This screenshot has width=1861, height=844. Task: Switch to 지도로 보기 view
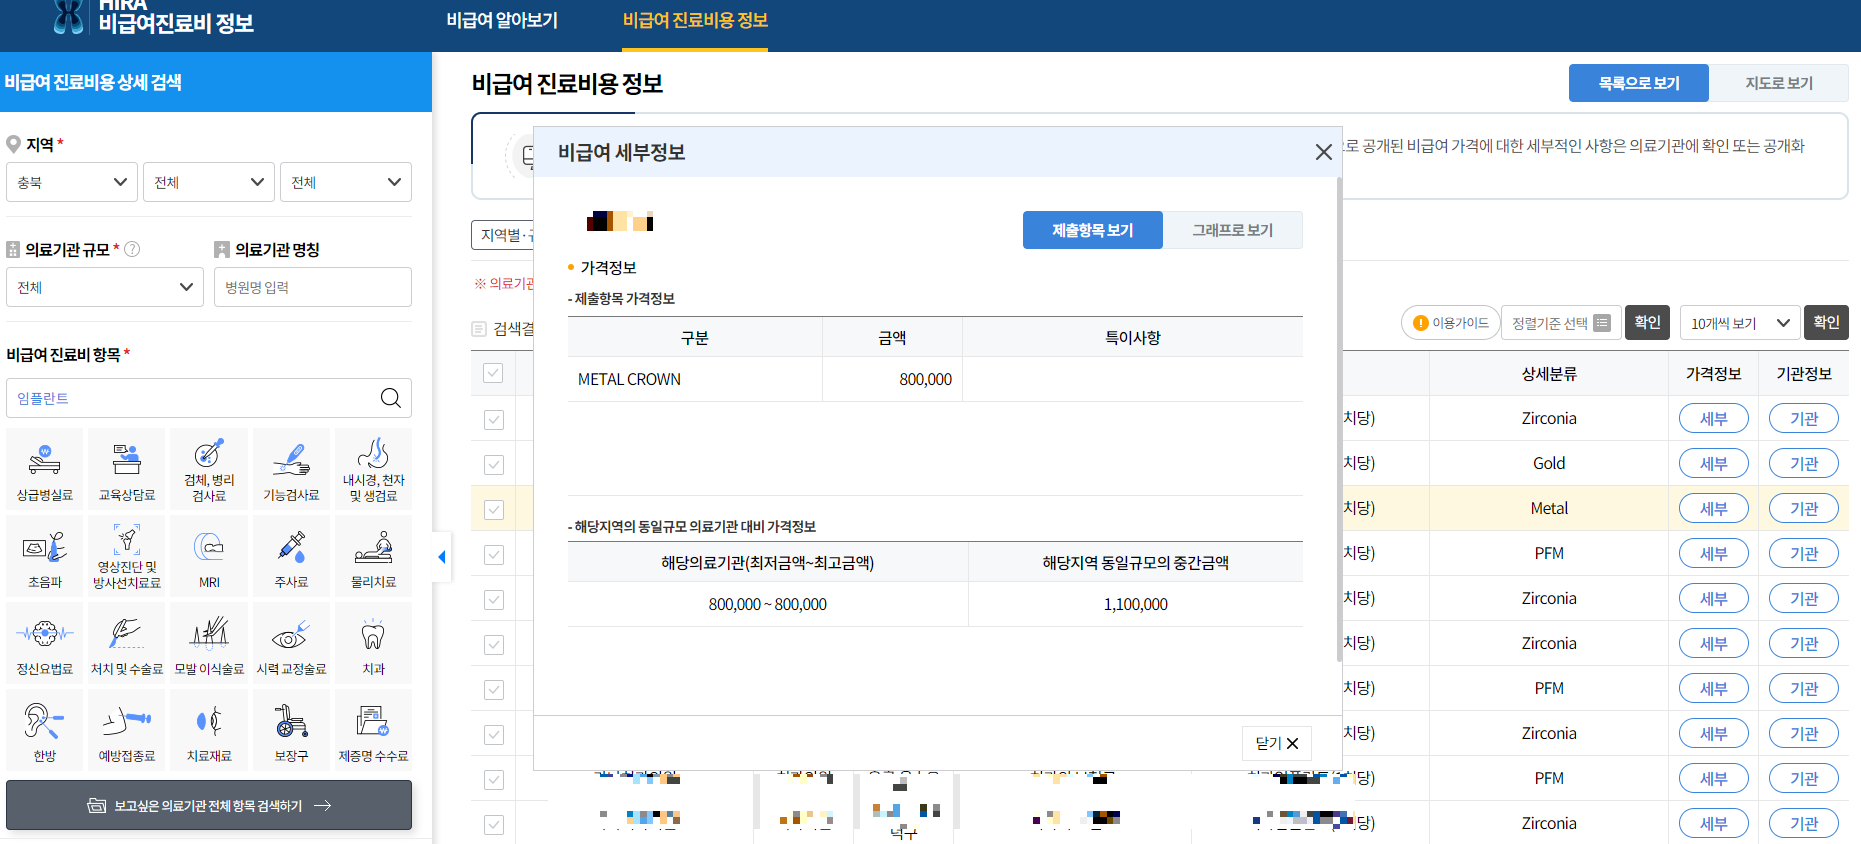coord(1779,83)
